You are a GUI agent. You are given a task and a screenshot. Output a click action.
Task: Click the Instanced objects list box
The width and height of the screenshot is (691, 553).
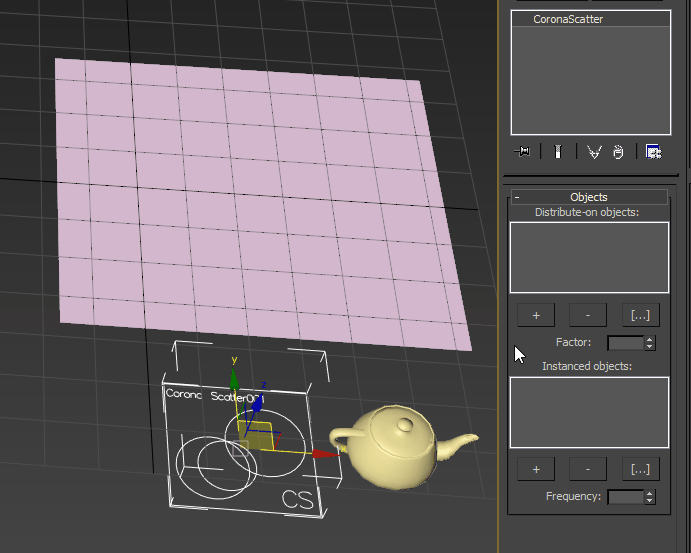coord(589,412)
